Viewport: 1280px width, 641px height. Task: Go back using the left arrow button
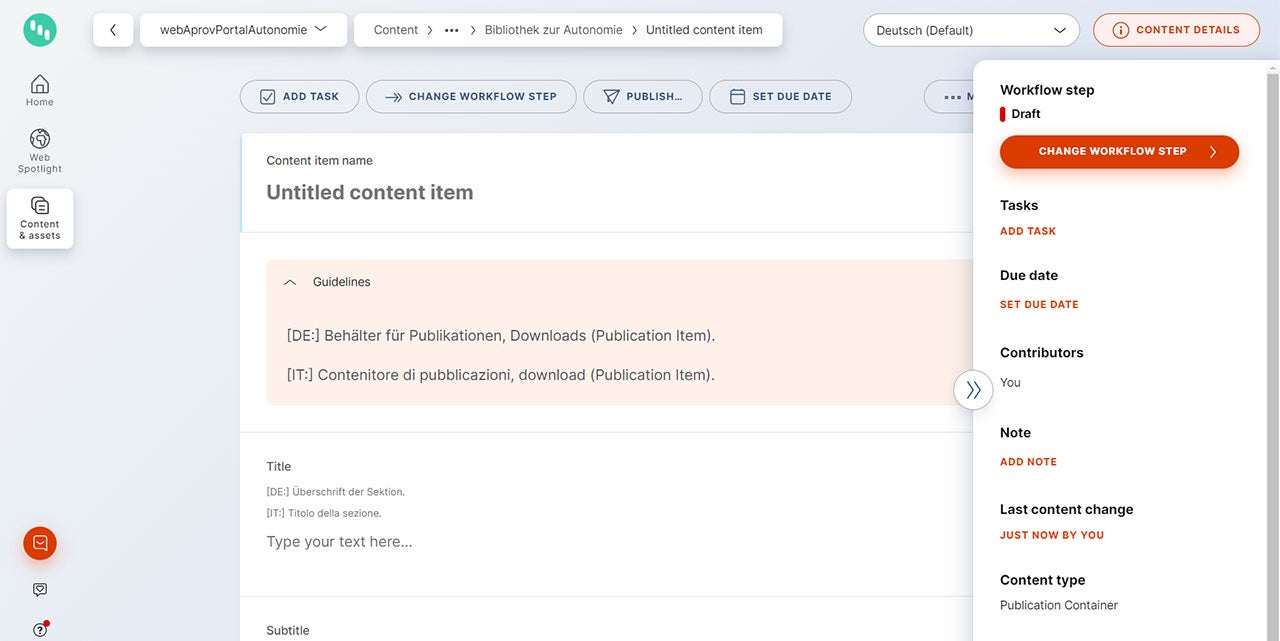[113, 30]
